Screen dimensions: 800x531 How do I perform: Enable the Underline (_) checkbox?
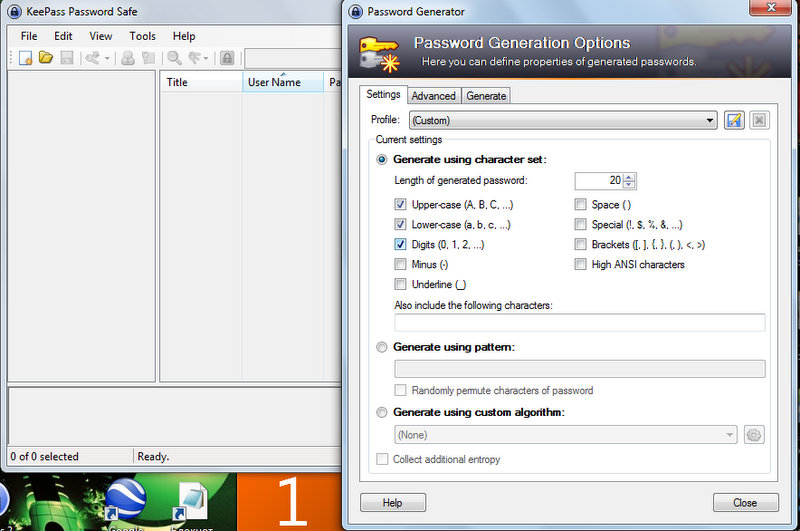[x=401, y=284]
